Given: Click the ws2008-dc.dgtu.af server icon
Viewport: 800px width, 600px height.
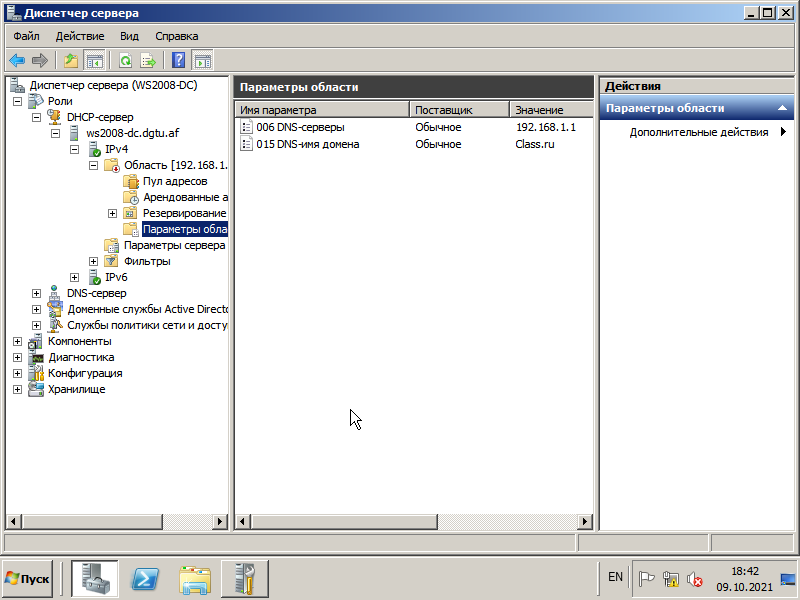Looking at the screenshot, I should [x=74, y=133].
